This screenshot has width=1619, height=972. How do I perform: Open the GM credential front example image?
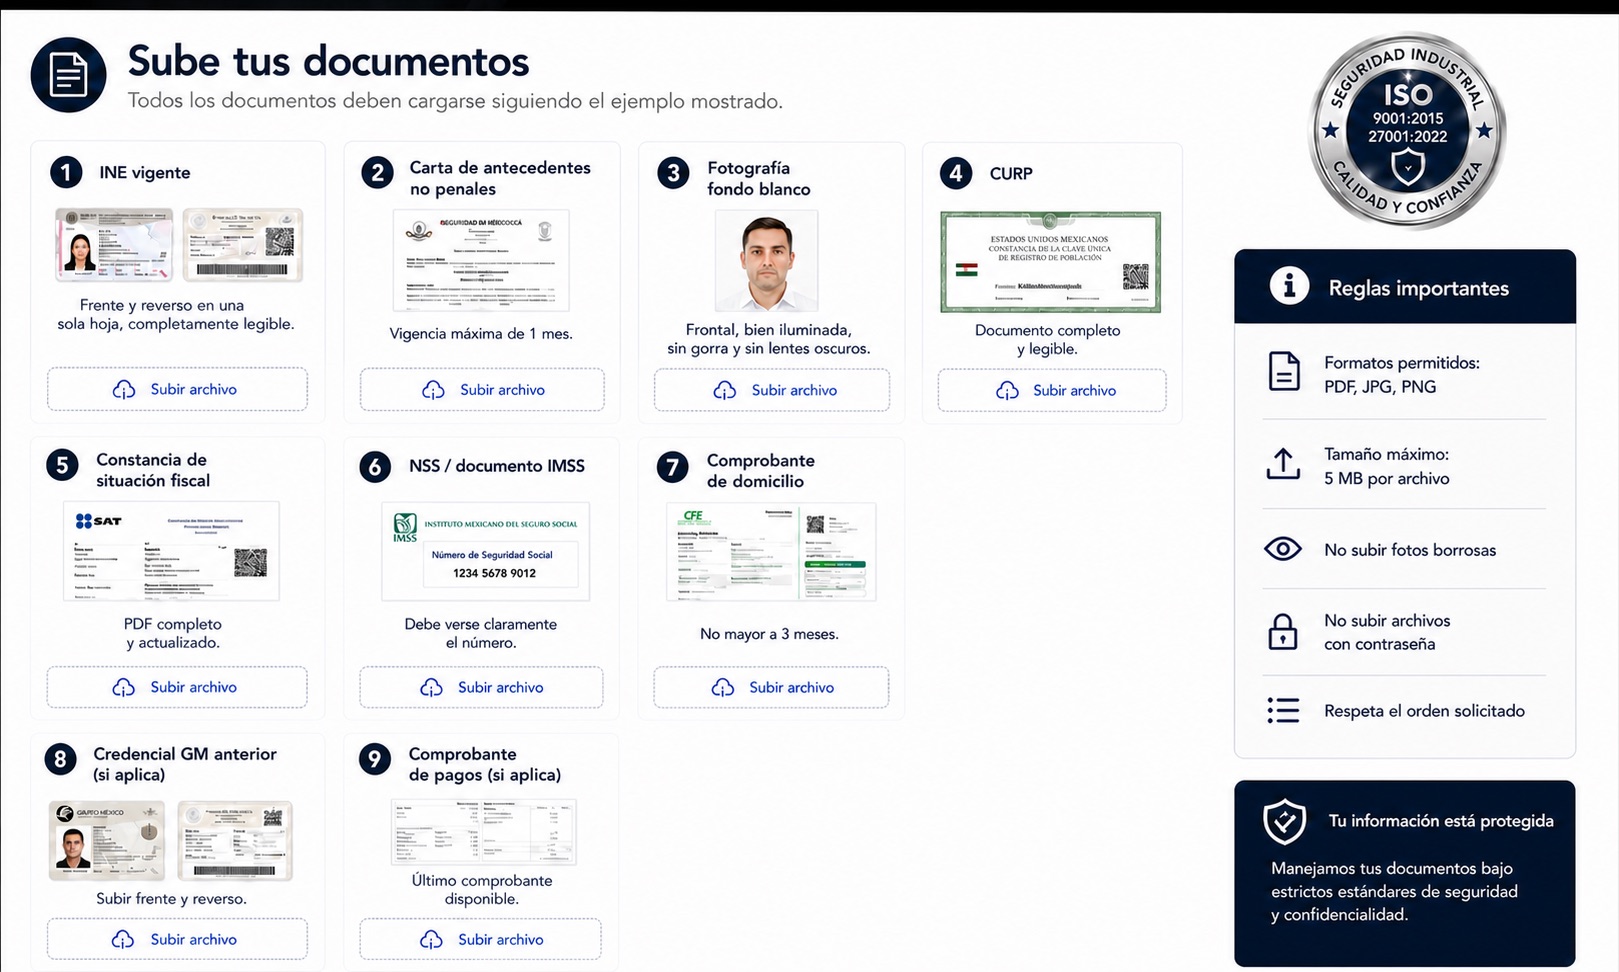(x=107, y=840)
